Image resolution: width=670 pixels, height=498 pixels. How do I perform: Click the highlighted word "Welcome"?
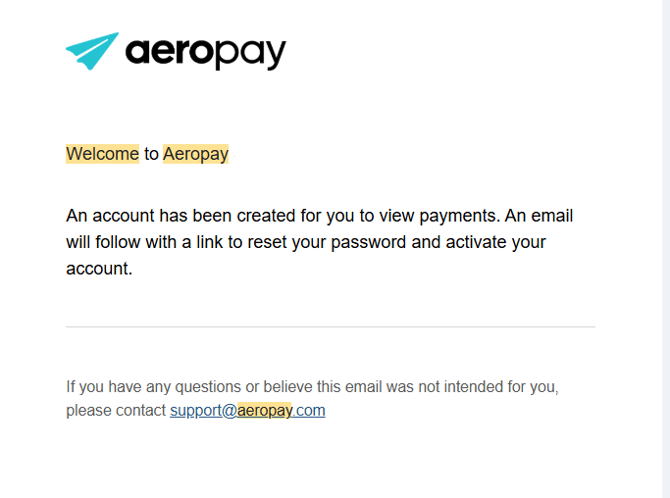102,154
